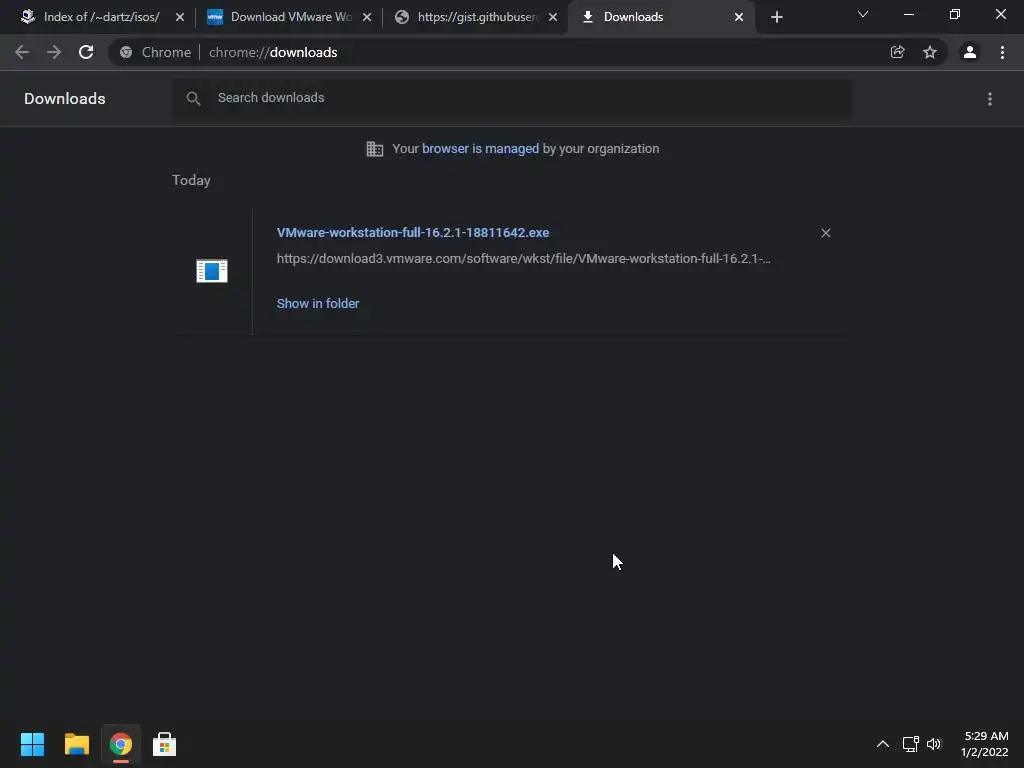Viewport: 1024px width, 768px height.
Task: Click the Today date heading
Action: point(191,180)
